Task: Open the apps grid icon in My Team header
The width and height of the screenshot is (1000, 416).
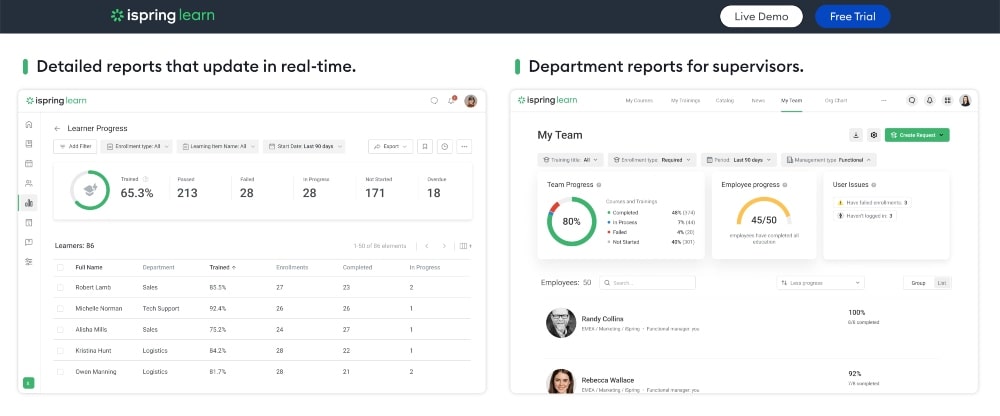Action: pyautogui.click(x=946, y=100)
